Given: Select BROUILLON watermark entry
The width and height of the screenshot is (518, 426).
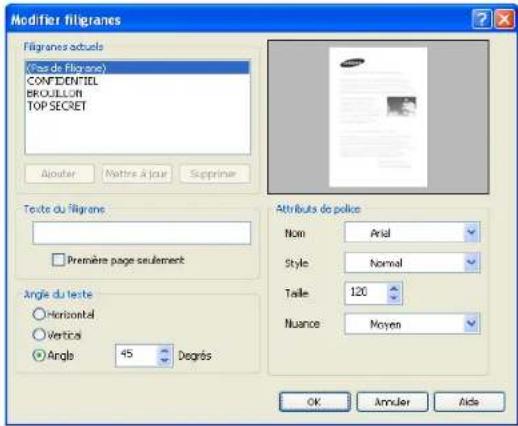Looking at the screenshot, I should (x=54, y=93).
